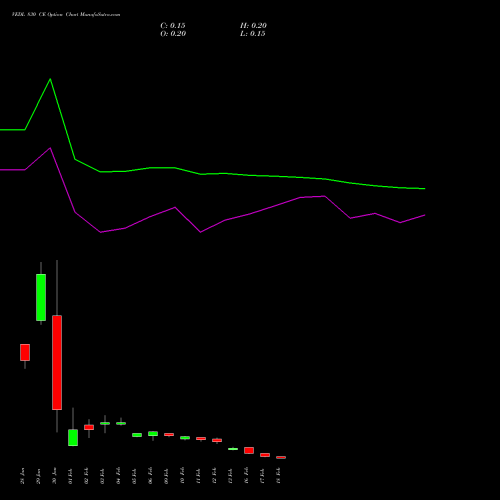Click the open value 'O: 0.20'

point(173,34)
